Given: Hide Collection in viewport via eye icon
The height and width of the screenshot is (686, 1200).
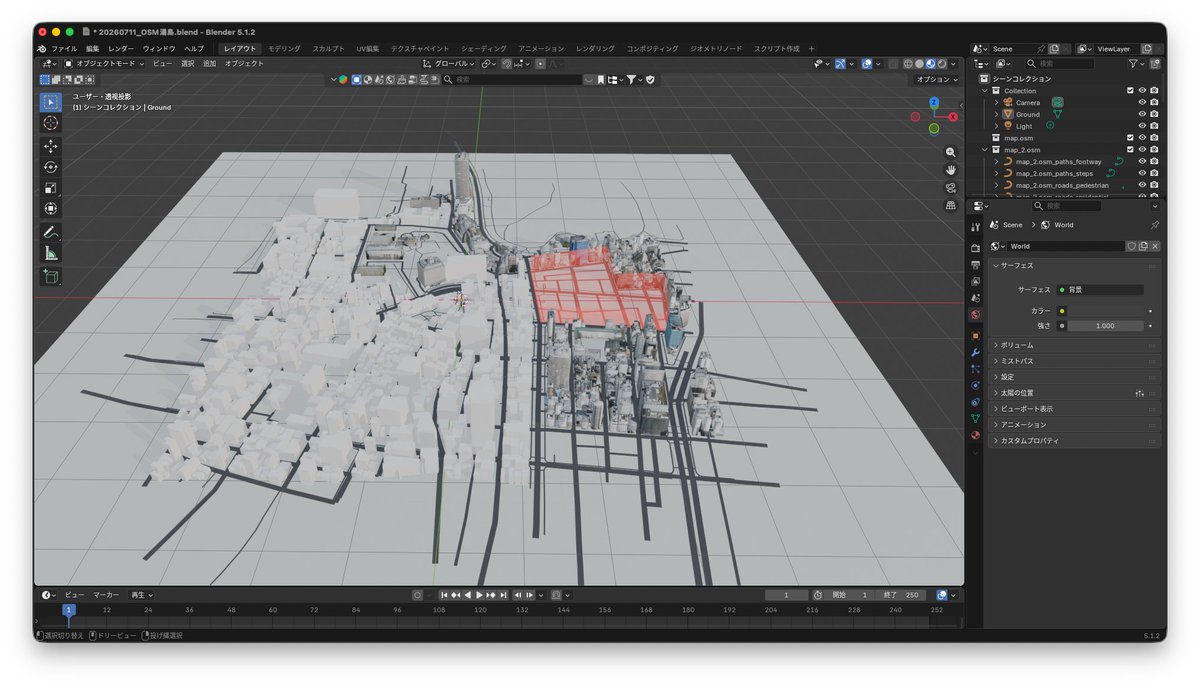Looking at the screenshot, I should tap(1142, 90).
